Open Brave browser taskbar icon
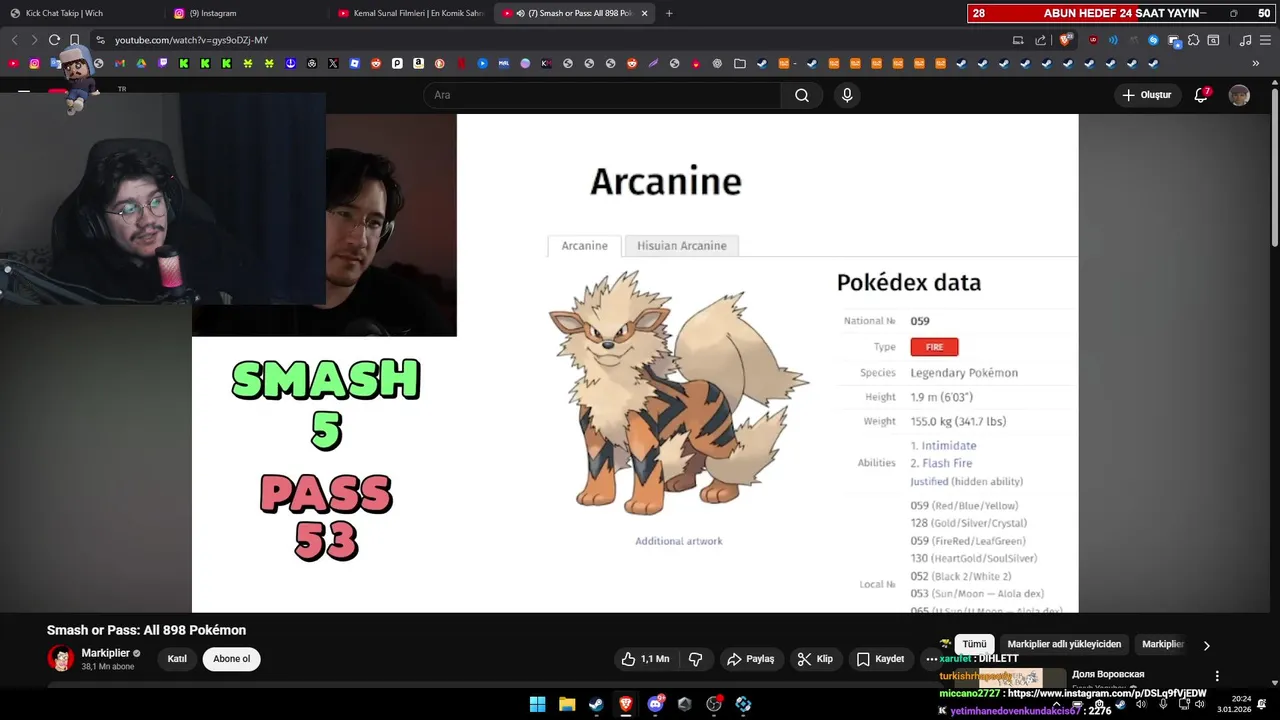The image size is (1280, 720). coord(626,704)
